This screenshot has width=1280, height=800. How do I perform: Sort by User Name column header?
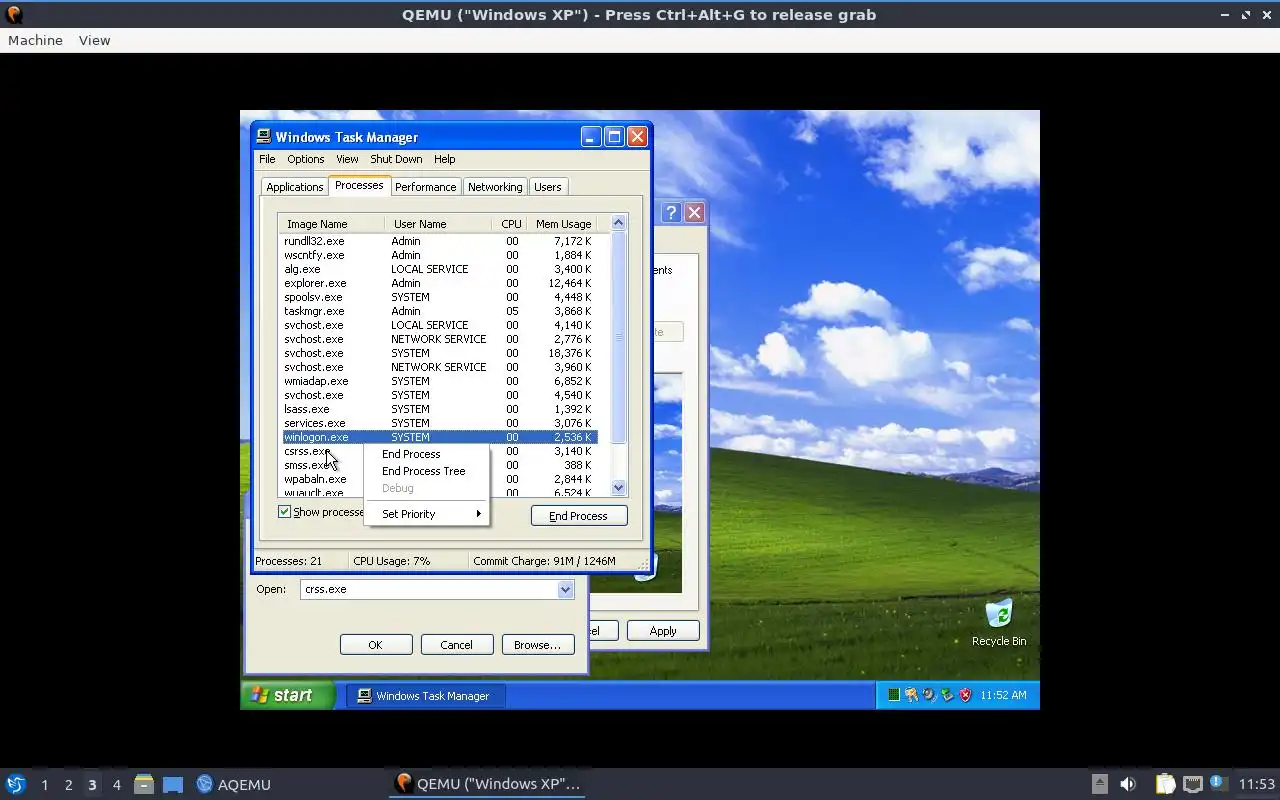(438, 224)
